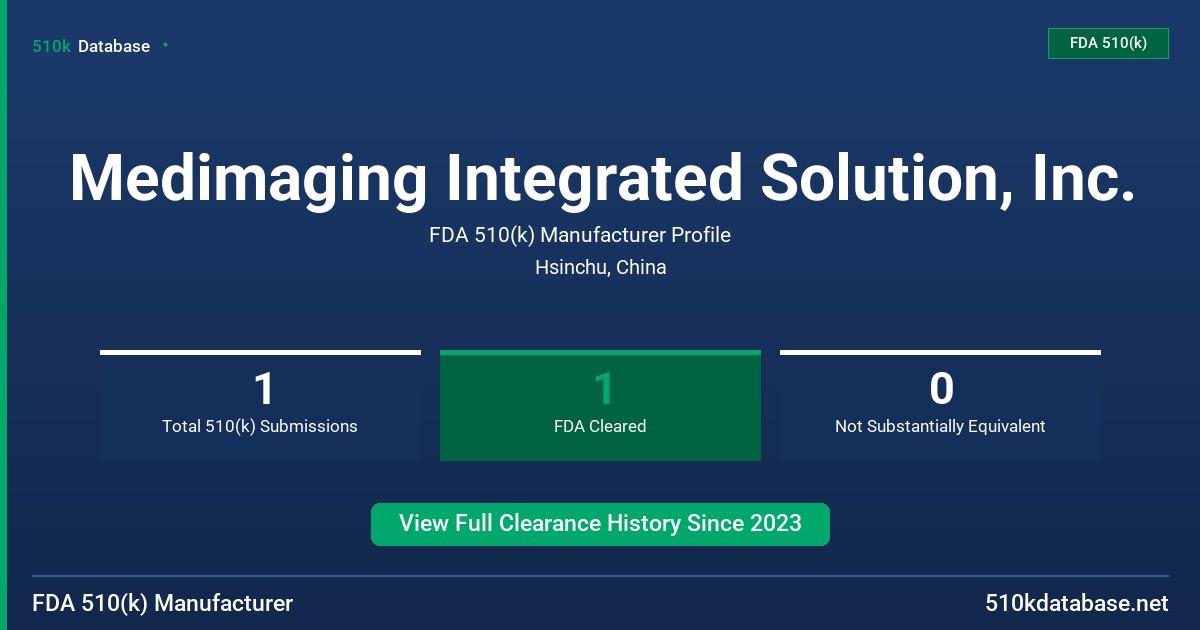The image size is (1200, 630).
Task: Click the small green dot beside Database
Action: (165, 45)
